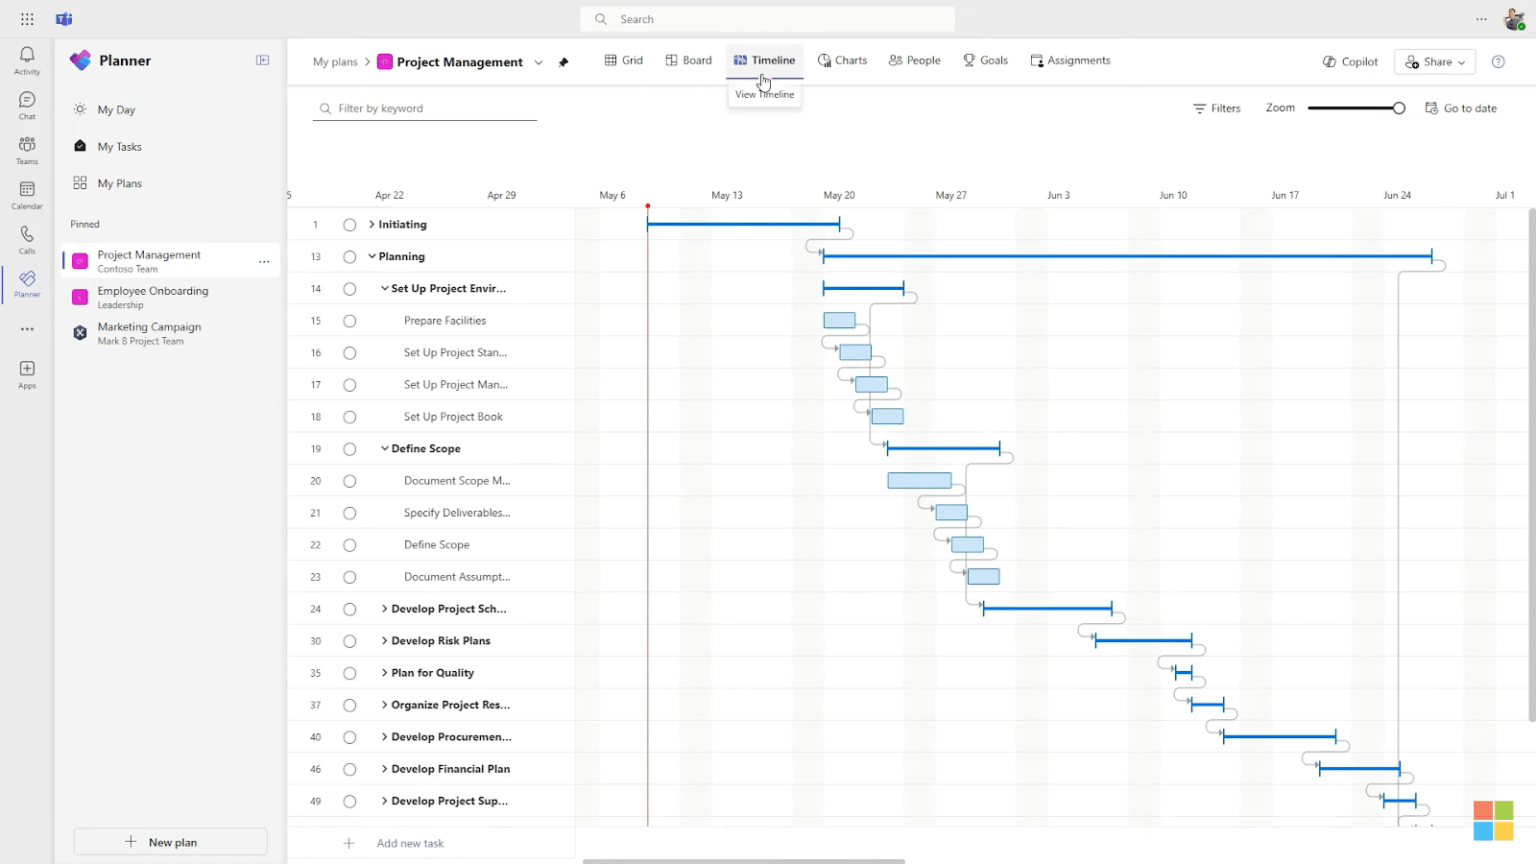
Task: Launch Copilot from the top bar
Action: click(x=1349, y=61)
